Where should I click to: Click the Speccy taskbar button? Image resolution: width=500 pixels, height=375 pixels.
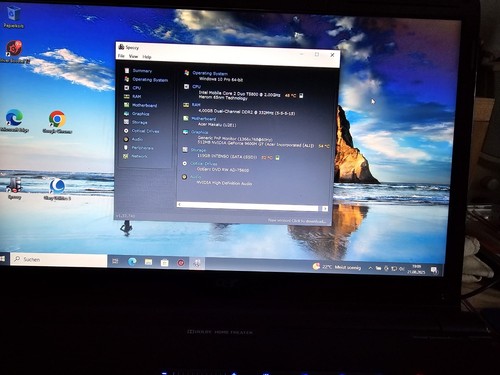point(197,263)
